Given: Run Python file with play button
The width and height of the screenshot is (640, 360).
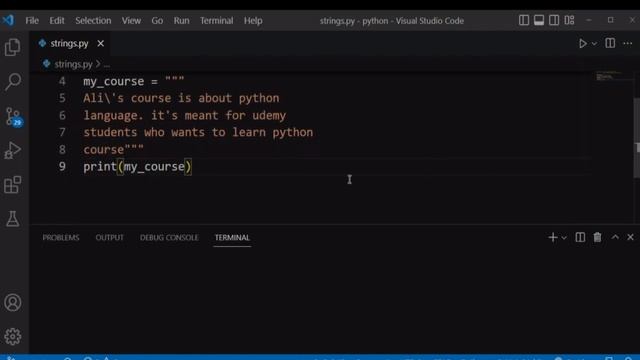Looking at the screenshot, I should pyautogui.click(x=582, y=43).
